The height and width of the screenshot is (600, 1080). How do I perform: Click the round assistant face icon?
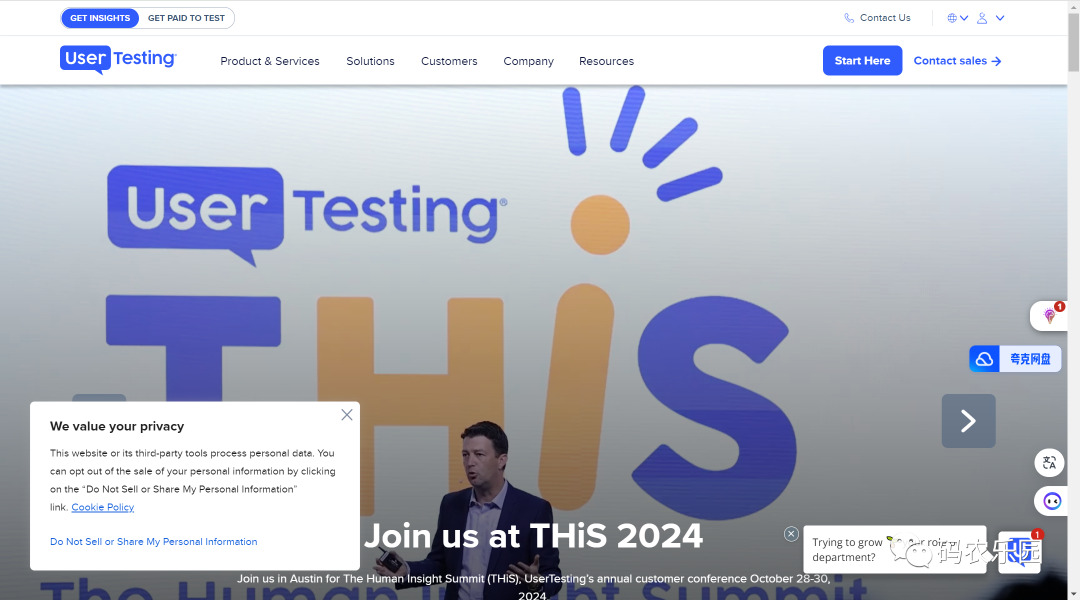(1051, 501)
